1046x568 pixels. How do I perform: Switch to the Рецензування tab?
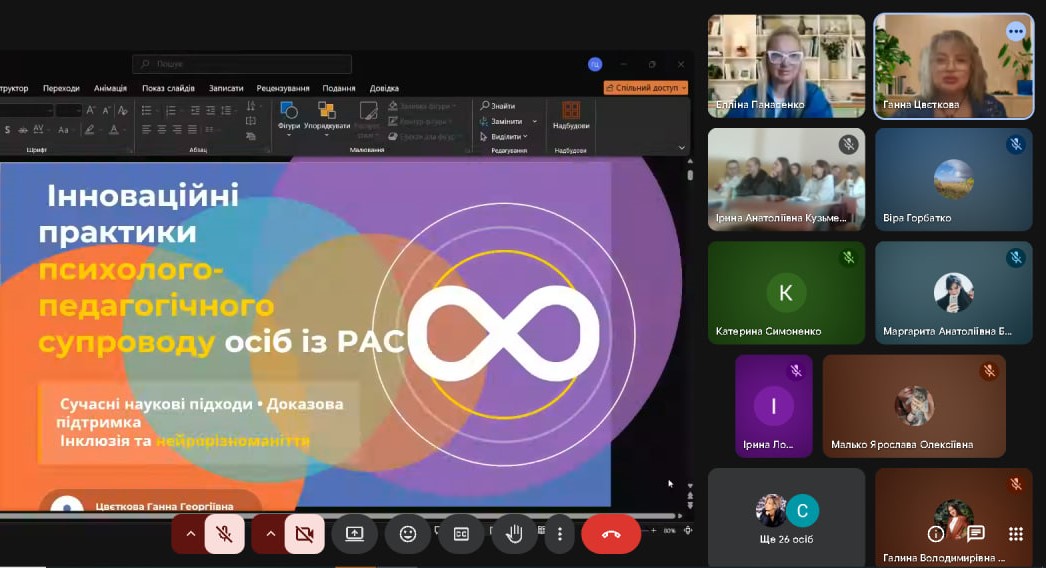point(283,88)
